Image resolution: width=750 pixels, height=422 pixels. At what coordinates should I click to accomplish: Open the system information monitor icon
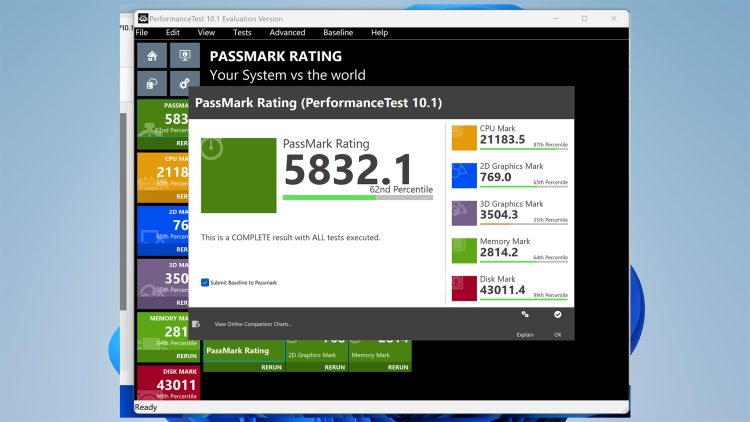click(x=185, y=56)
